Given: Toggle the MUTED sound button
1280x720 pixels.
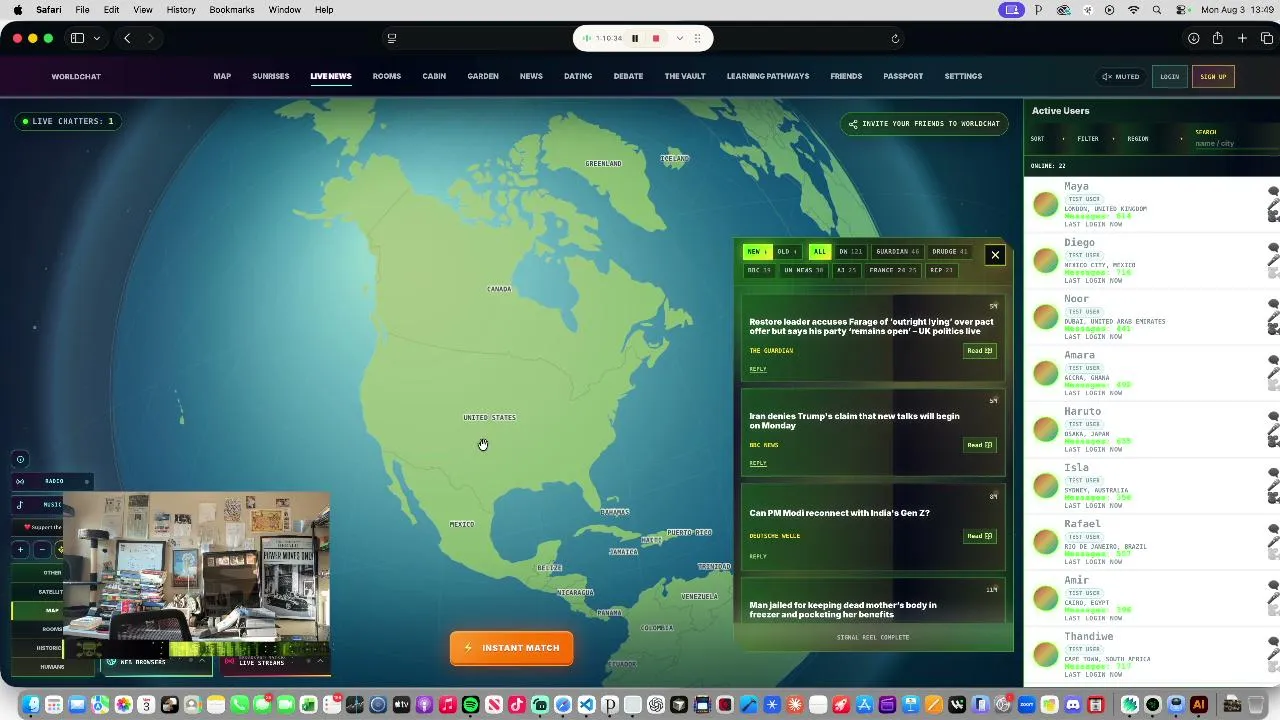Looking at the screenshot, I should 1120,76.
